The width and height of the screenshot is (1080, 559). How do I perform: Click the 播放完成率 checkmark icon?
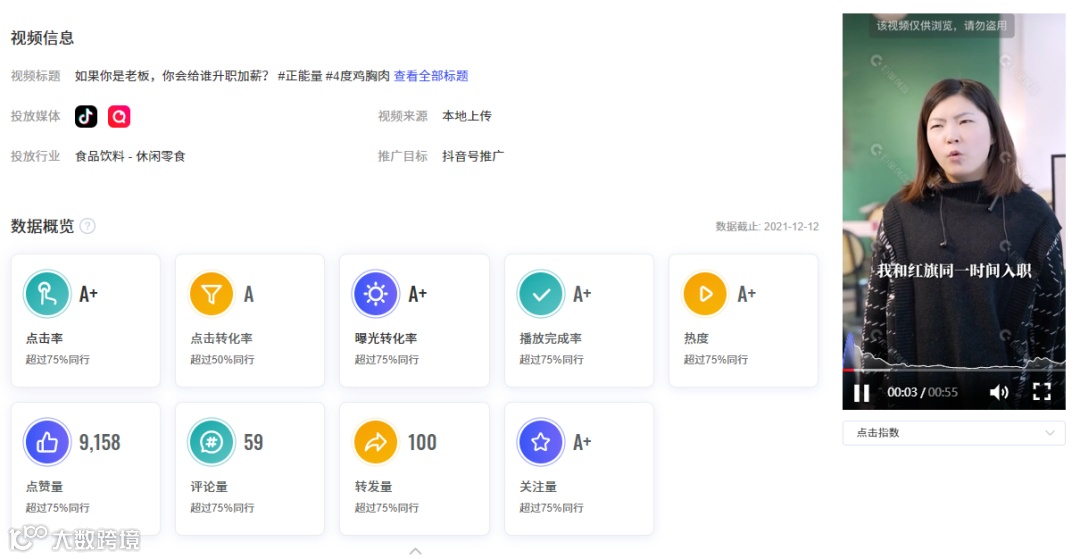pyautogui.click(x=541, y=294)
